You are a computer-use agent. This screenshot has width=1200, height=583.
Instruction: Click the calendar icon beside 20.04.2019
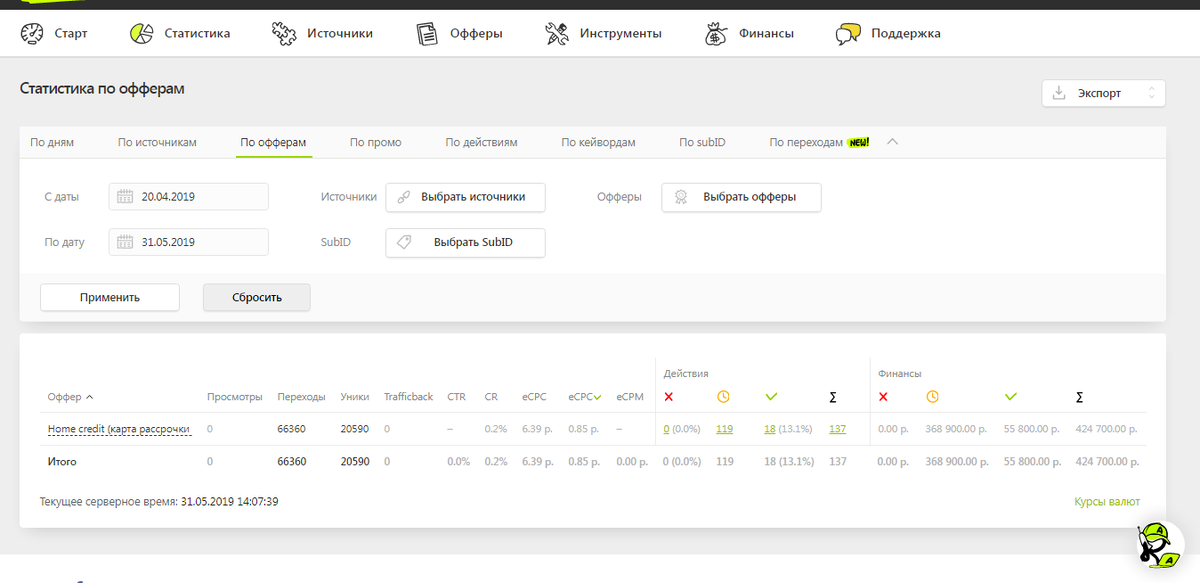click(125, 197)
